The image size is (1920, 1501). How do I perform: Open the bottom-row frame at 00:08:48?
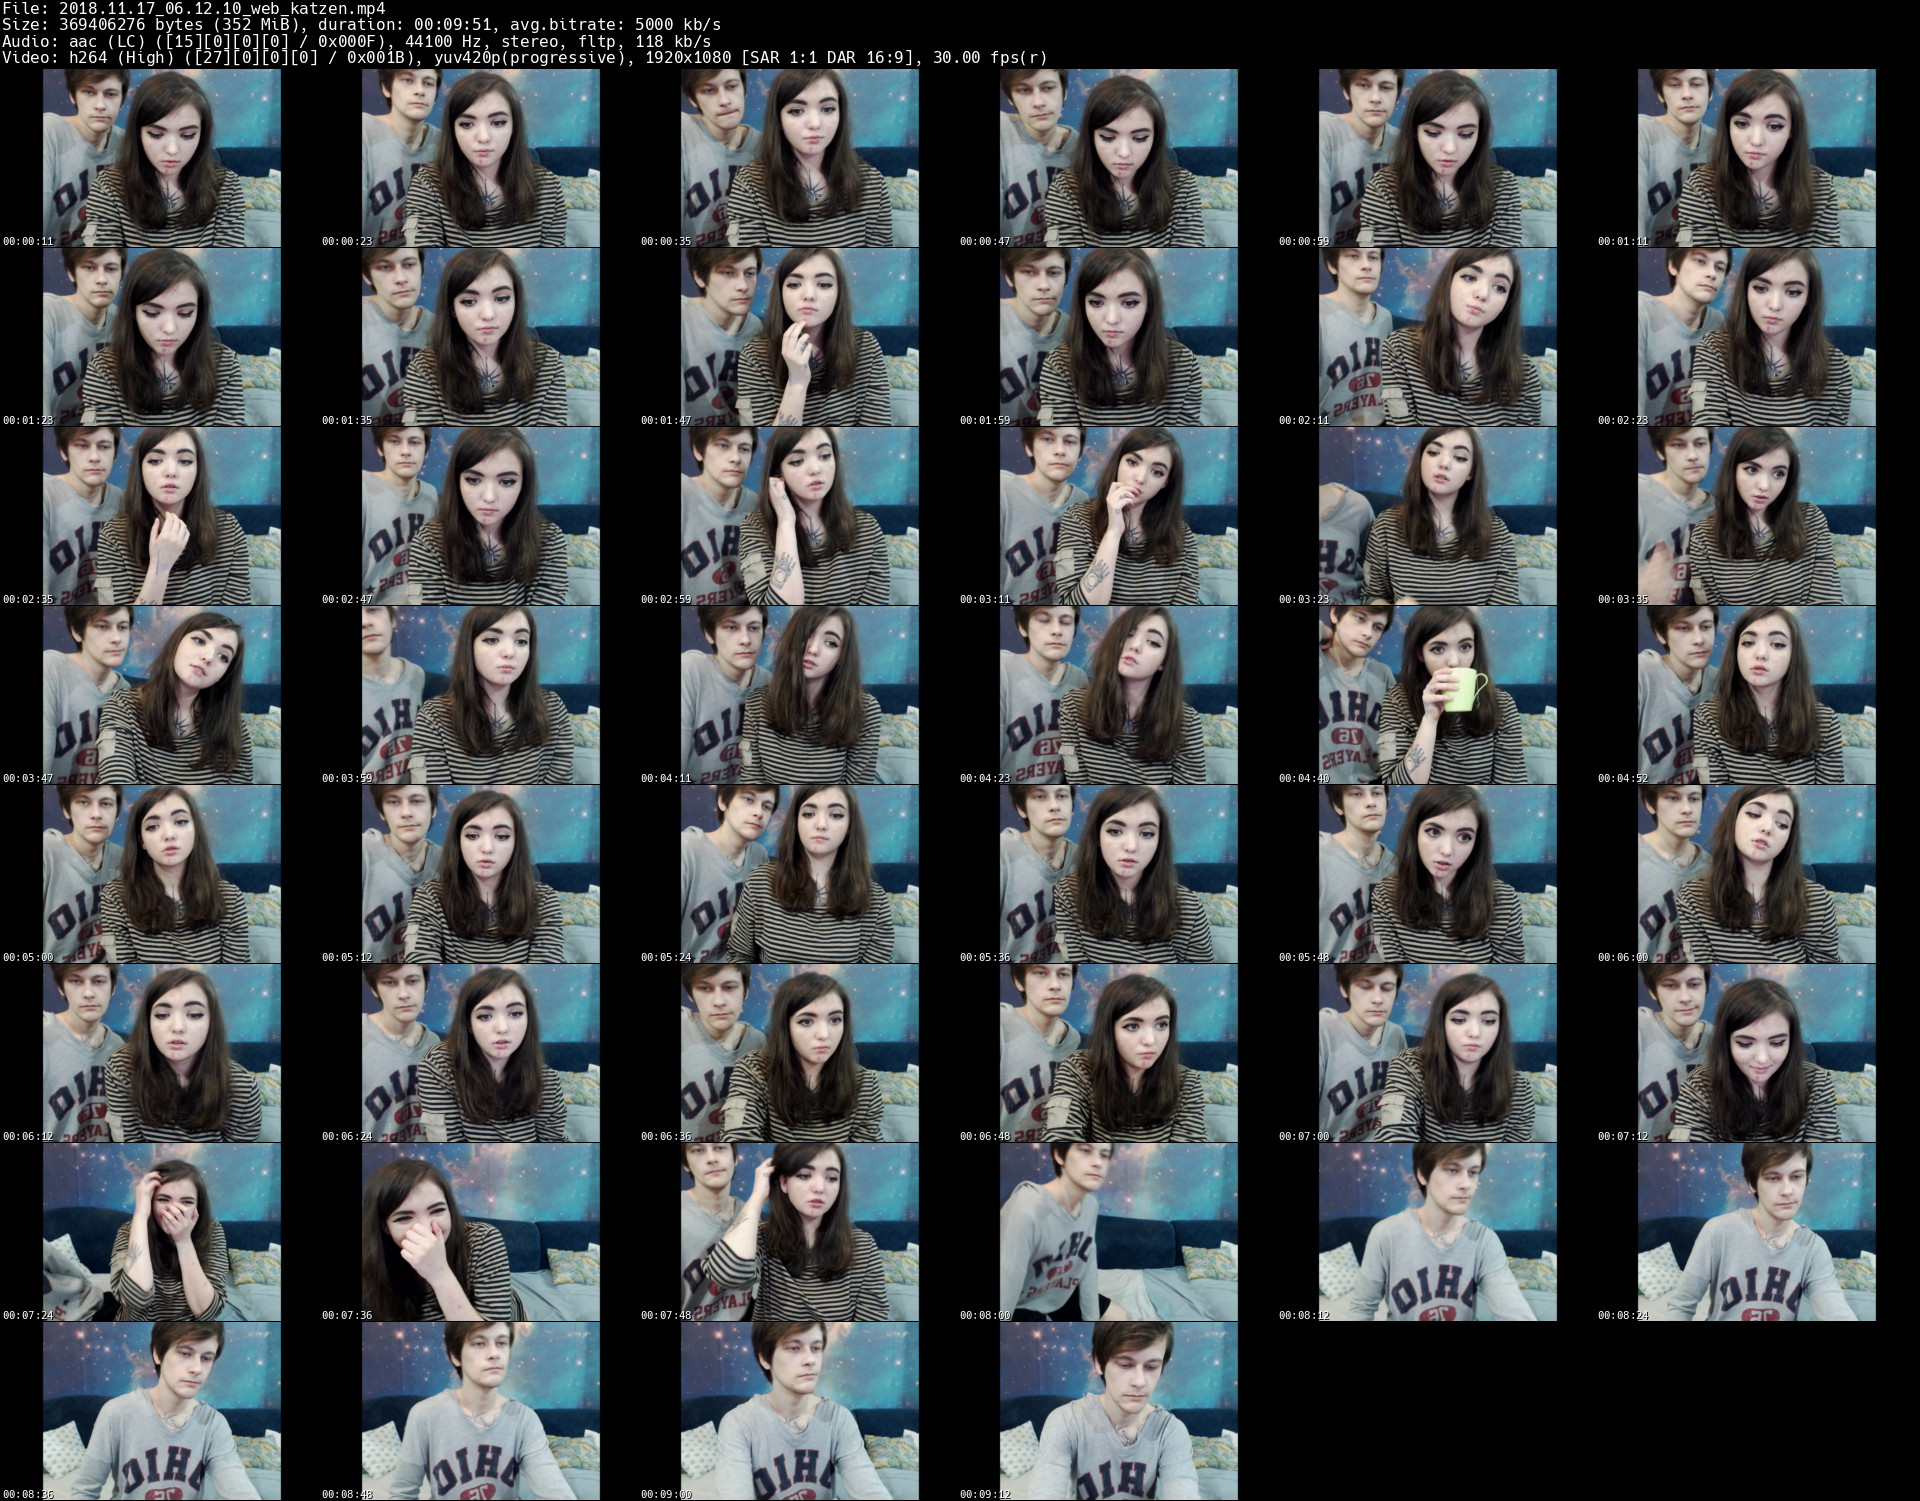[480, 1411]
